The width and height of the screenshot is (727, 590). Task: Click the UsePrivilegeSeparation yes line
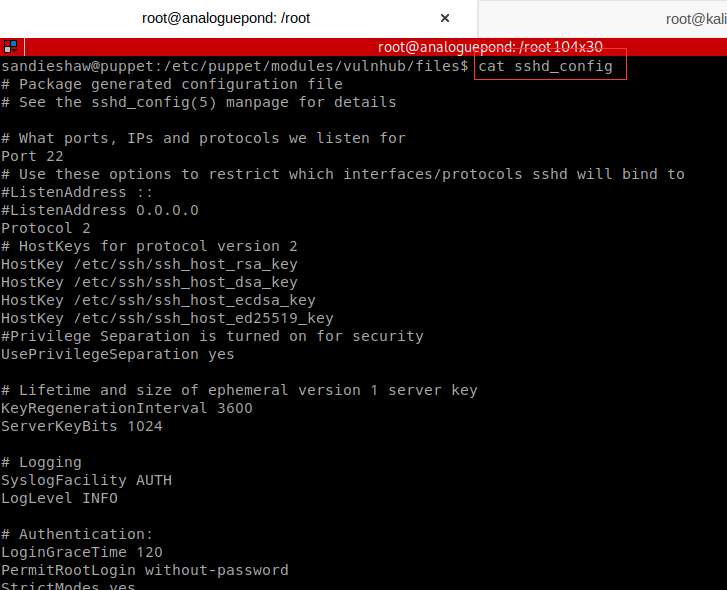pos(118,354)
